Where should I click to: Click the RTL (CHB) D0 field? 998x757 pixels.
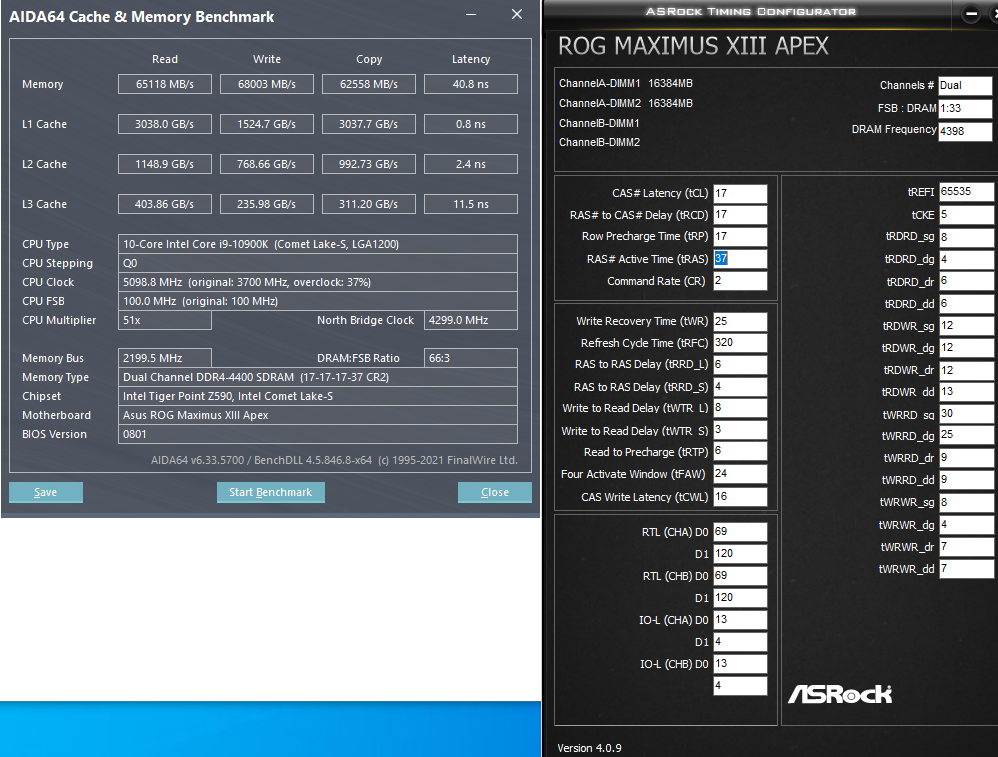pyautogui.click(x=740, y=576)
